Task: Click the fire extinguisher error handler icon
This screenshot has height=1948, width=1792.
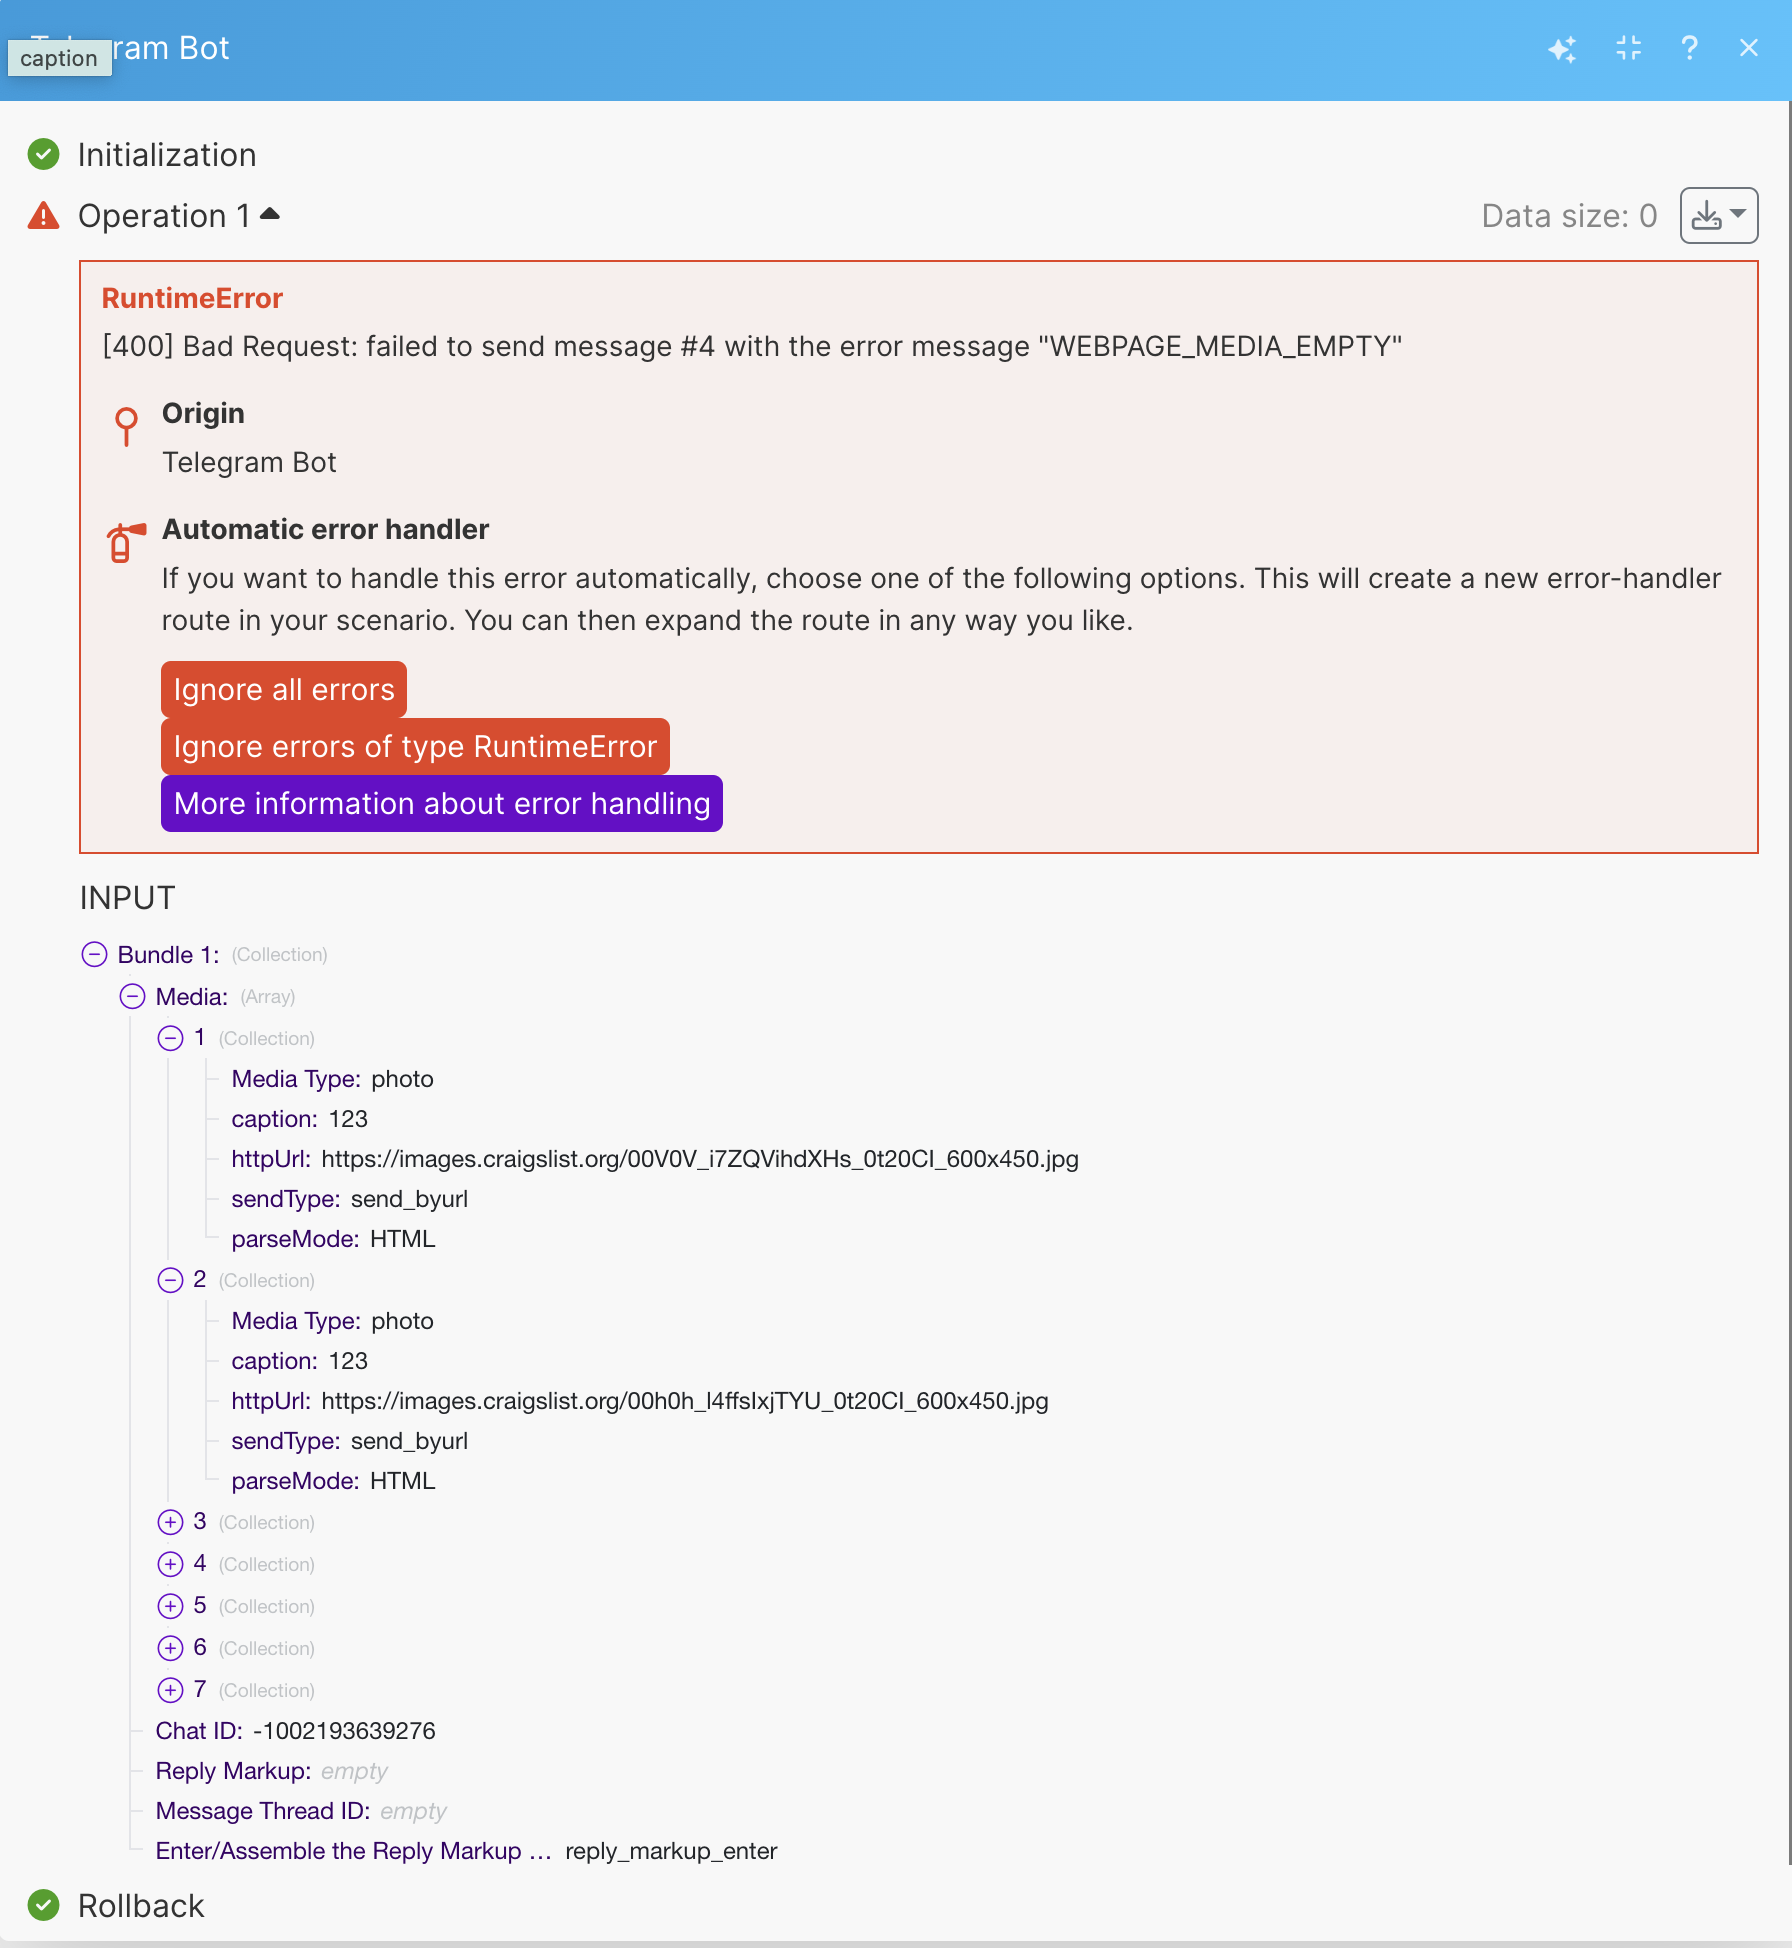Action: pos(124,543)
